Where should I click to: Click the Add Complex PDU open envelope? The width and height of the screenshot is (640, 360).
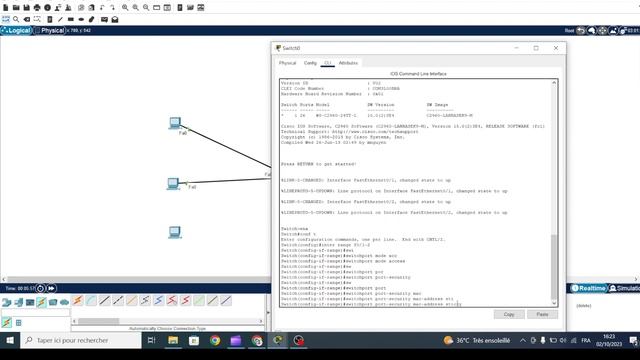click(115, 19)
